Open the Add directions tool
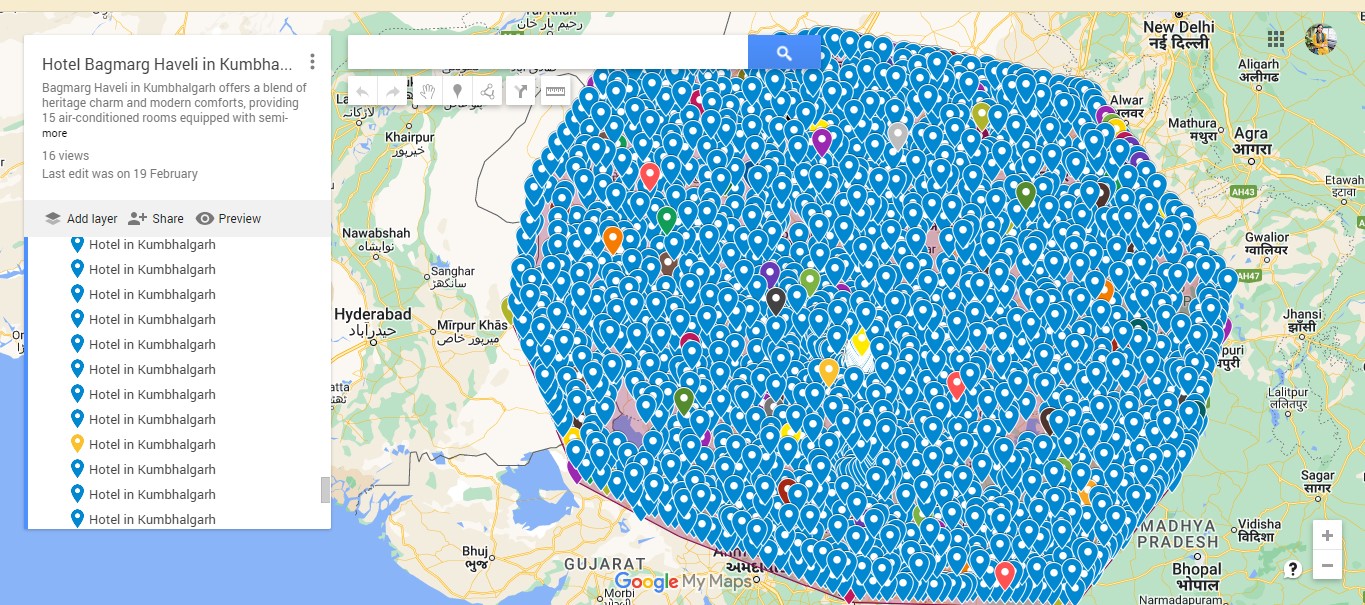This screenshot has width=1365, height=605. click(x=521, y=92)
